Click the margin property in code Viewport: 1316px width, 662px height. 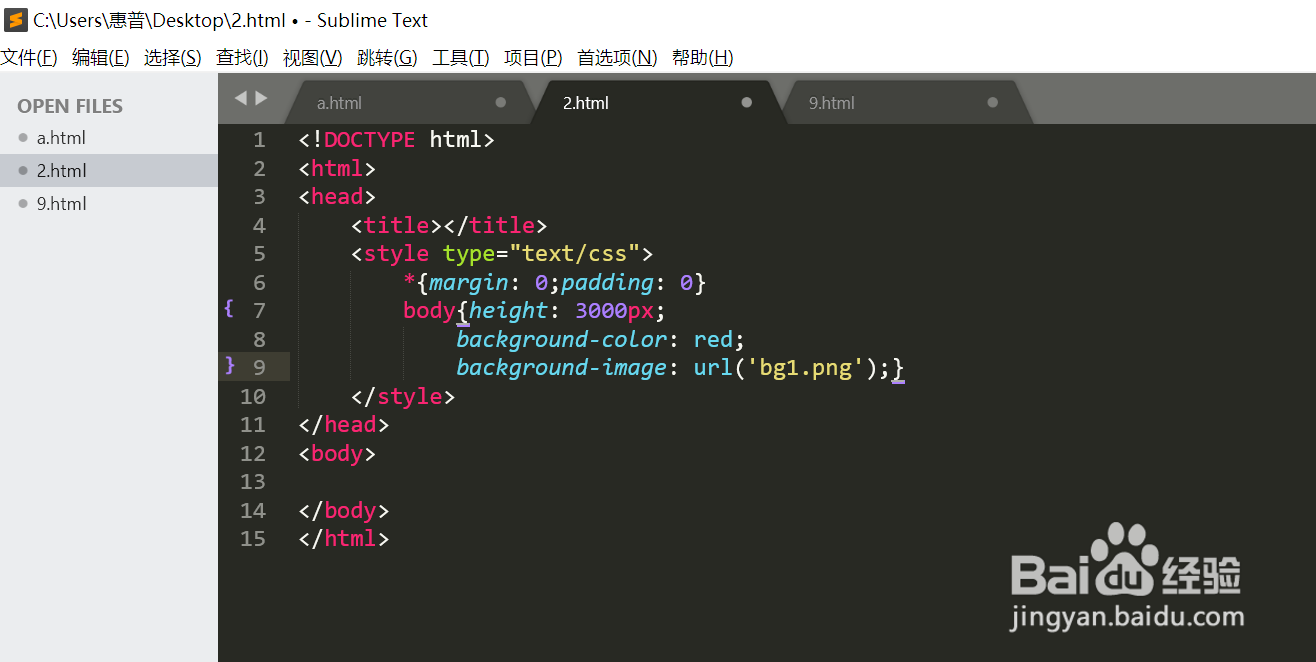[x=468, y=283]
